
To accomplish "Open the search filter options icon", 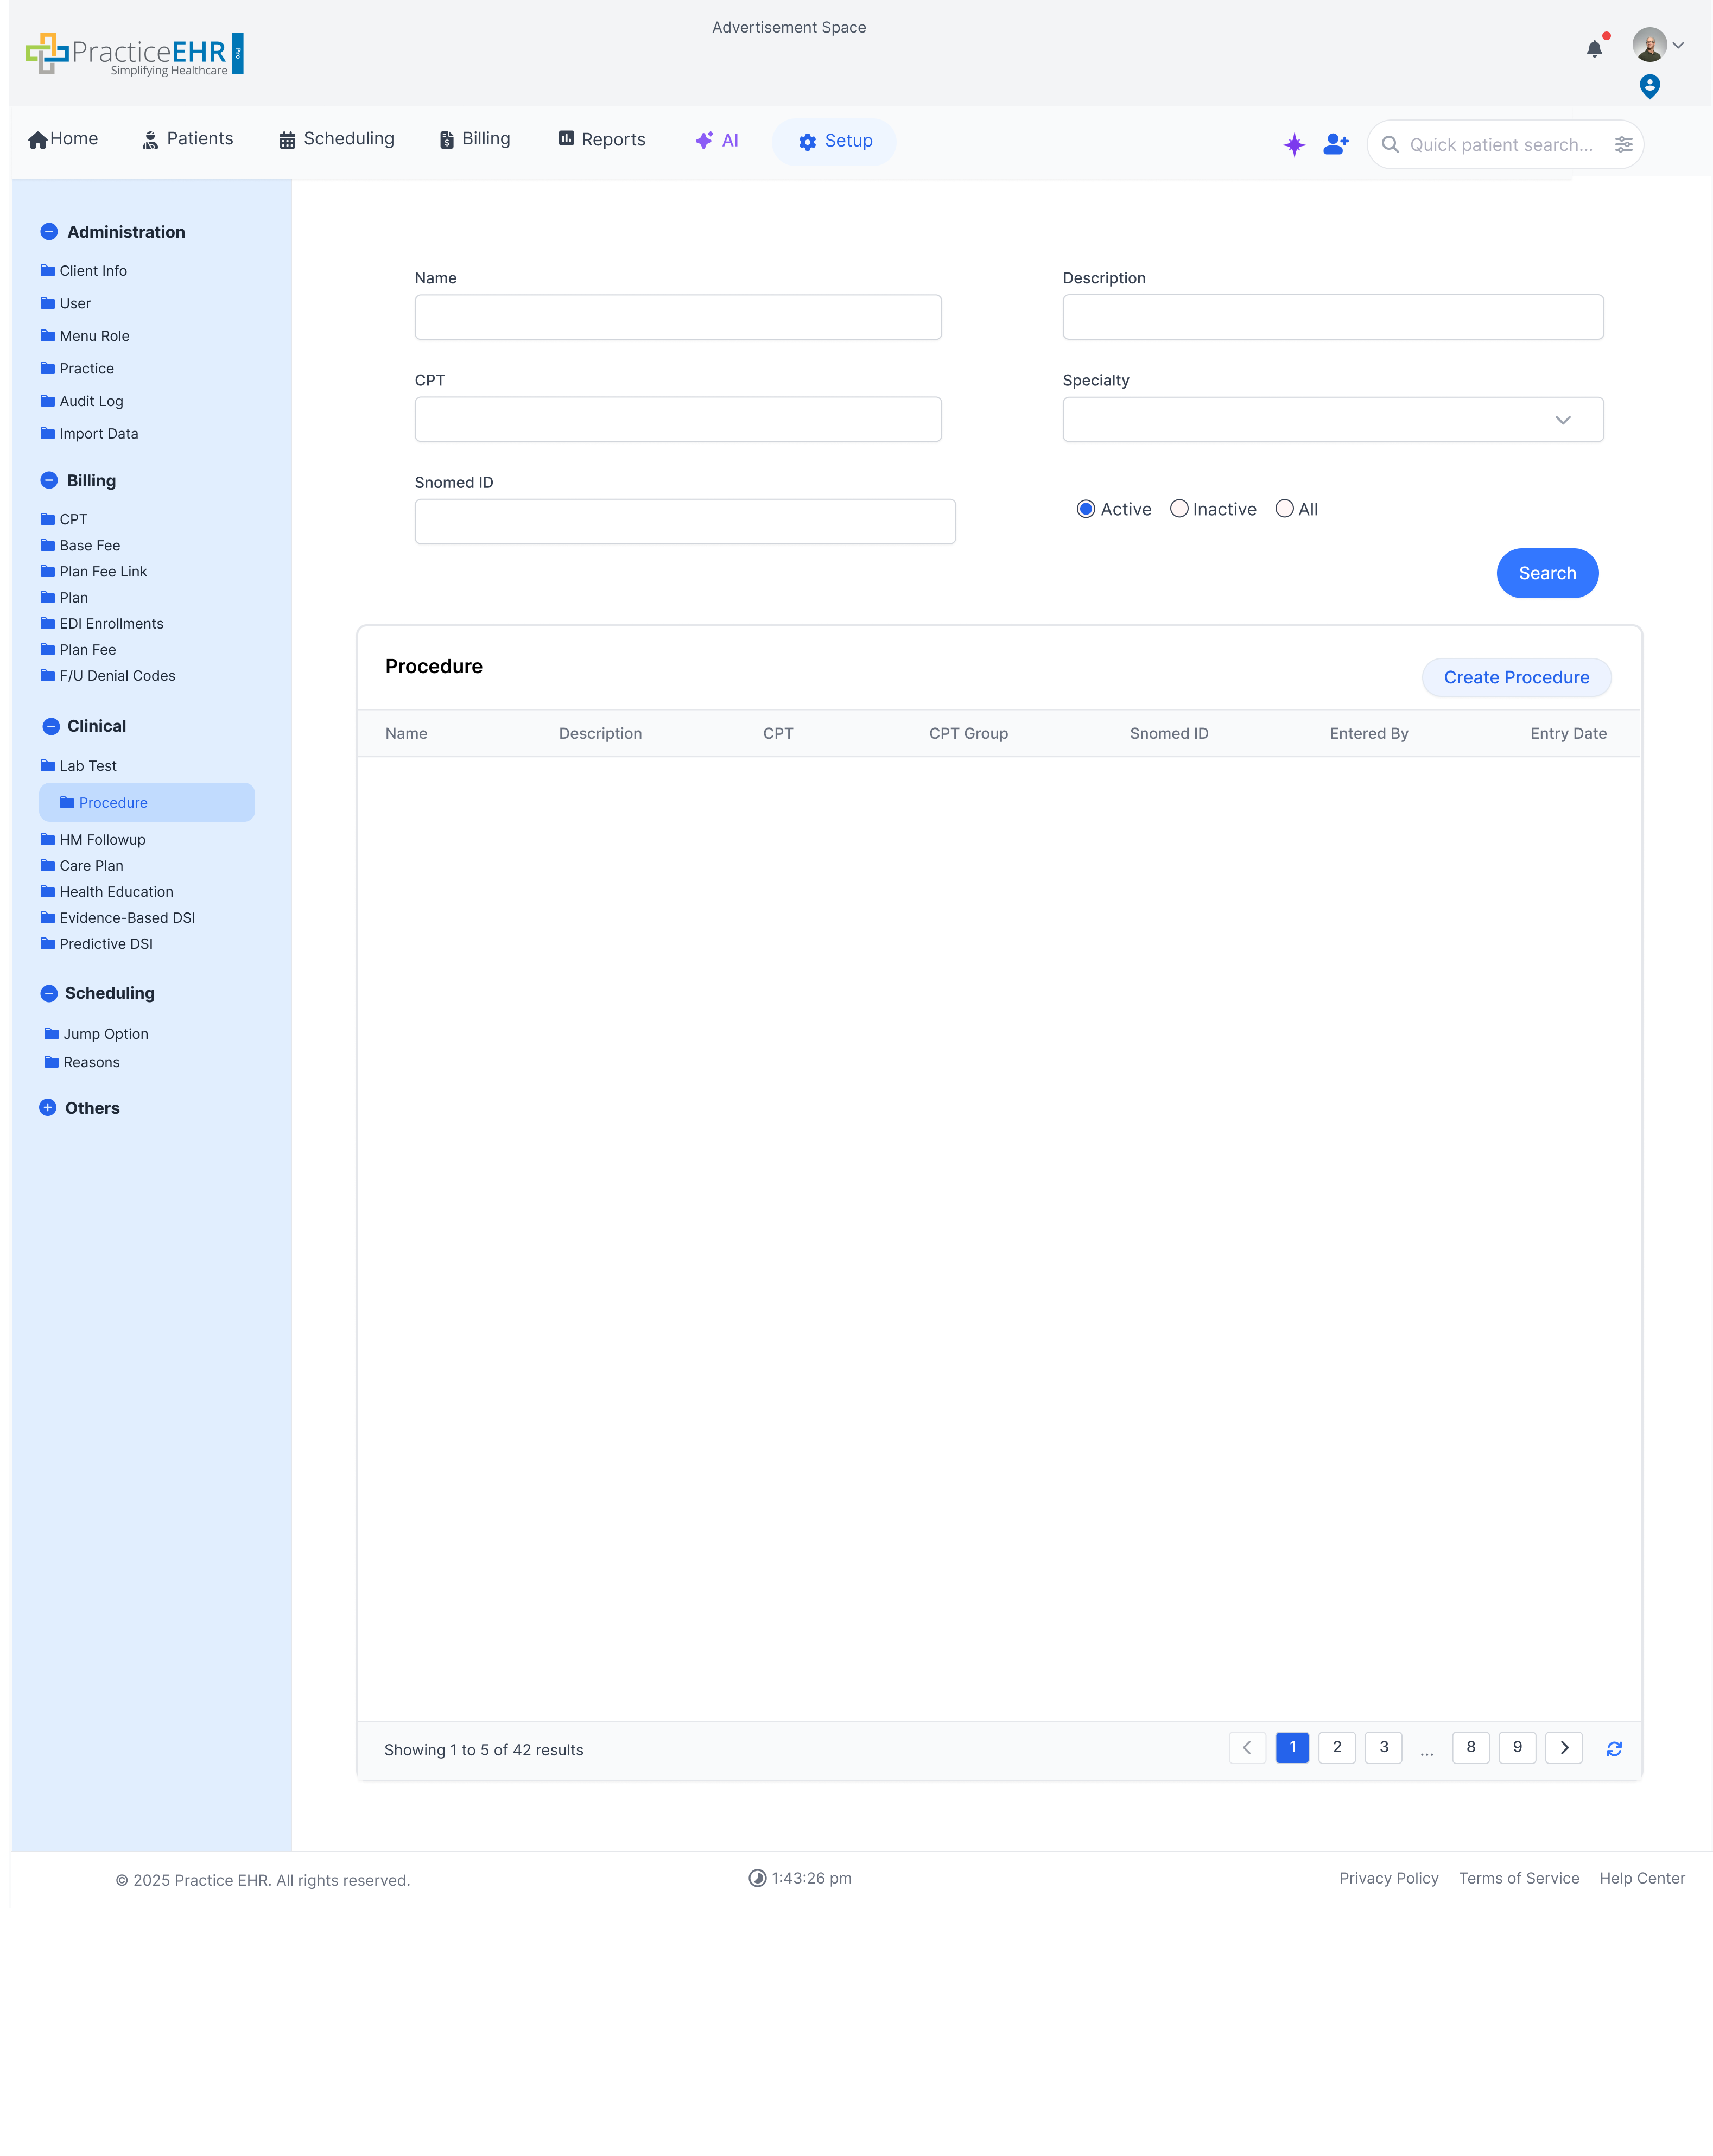I will 1623,144.
